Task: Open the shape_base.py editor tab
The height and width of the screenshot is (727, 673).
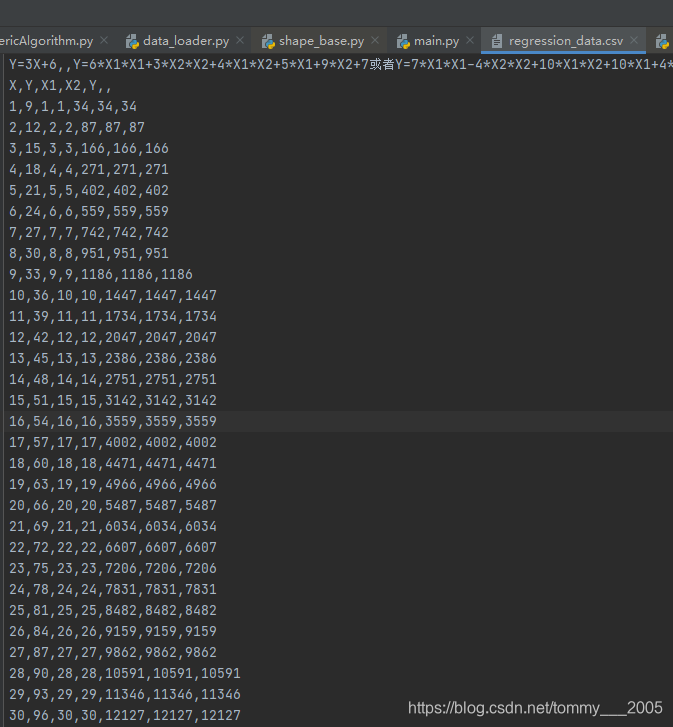Action: [x=321, y=41]
